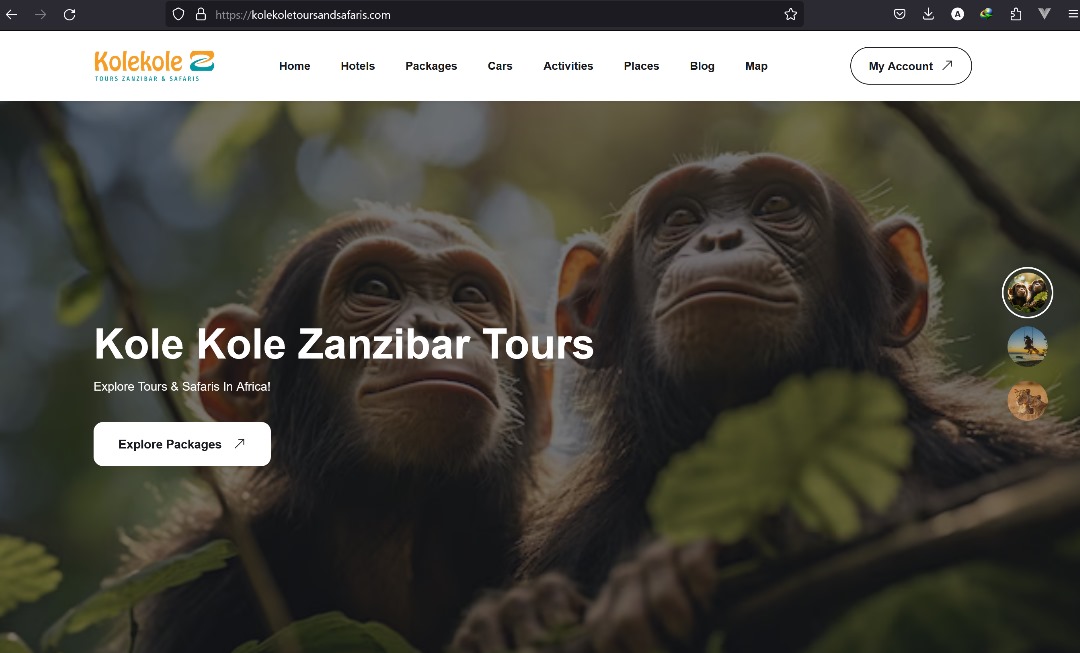Click the Explore Packages button
Screen dimensions: 1080x653
click(182, 444)
